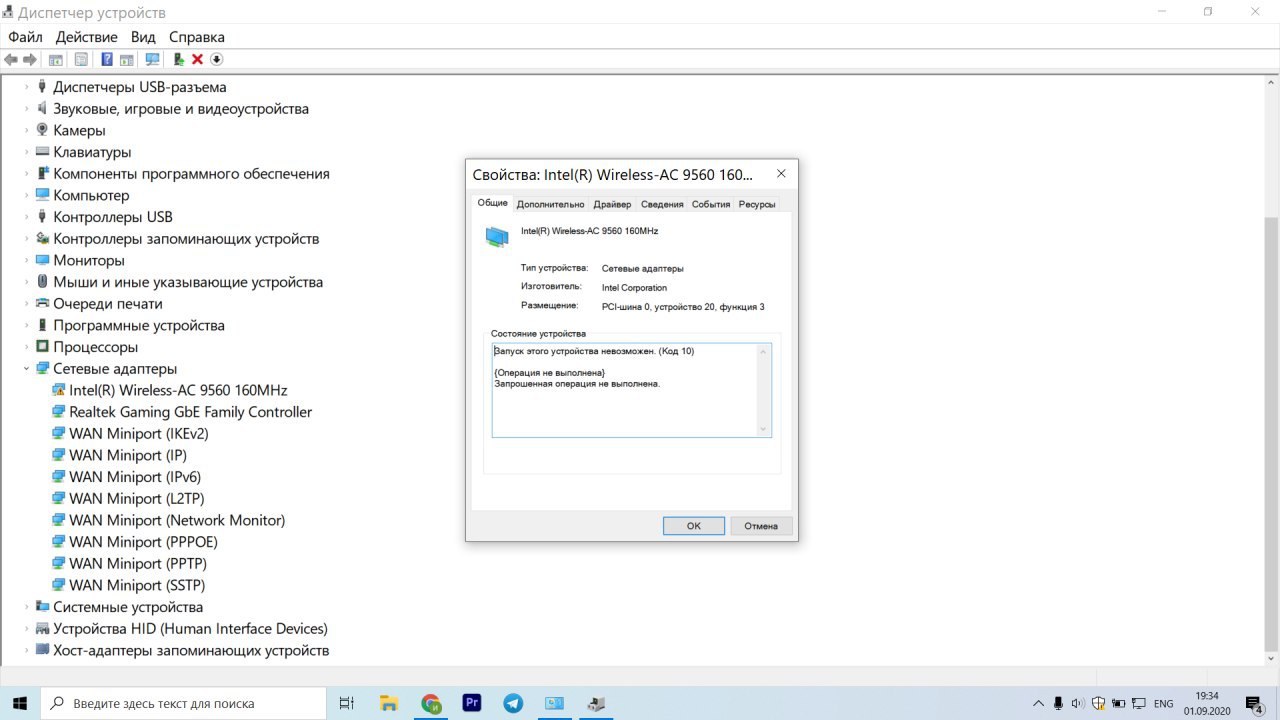Viewport: 1280px width, 720px height.
Task: Open the Properties toolbar icon
Action: [81, 60]
